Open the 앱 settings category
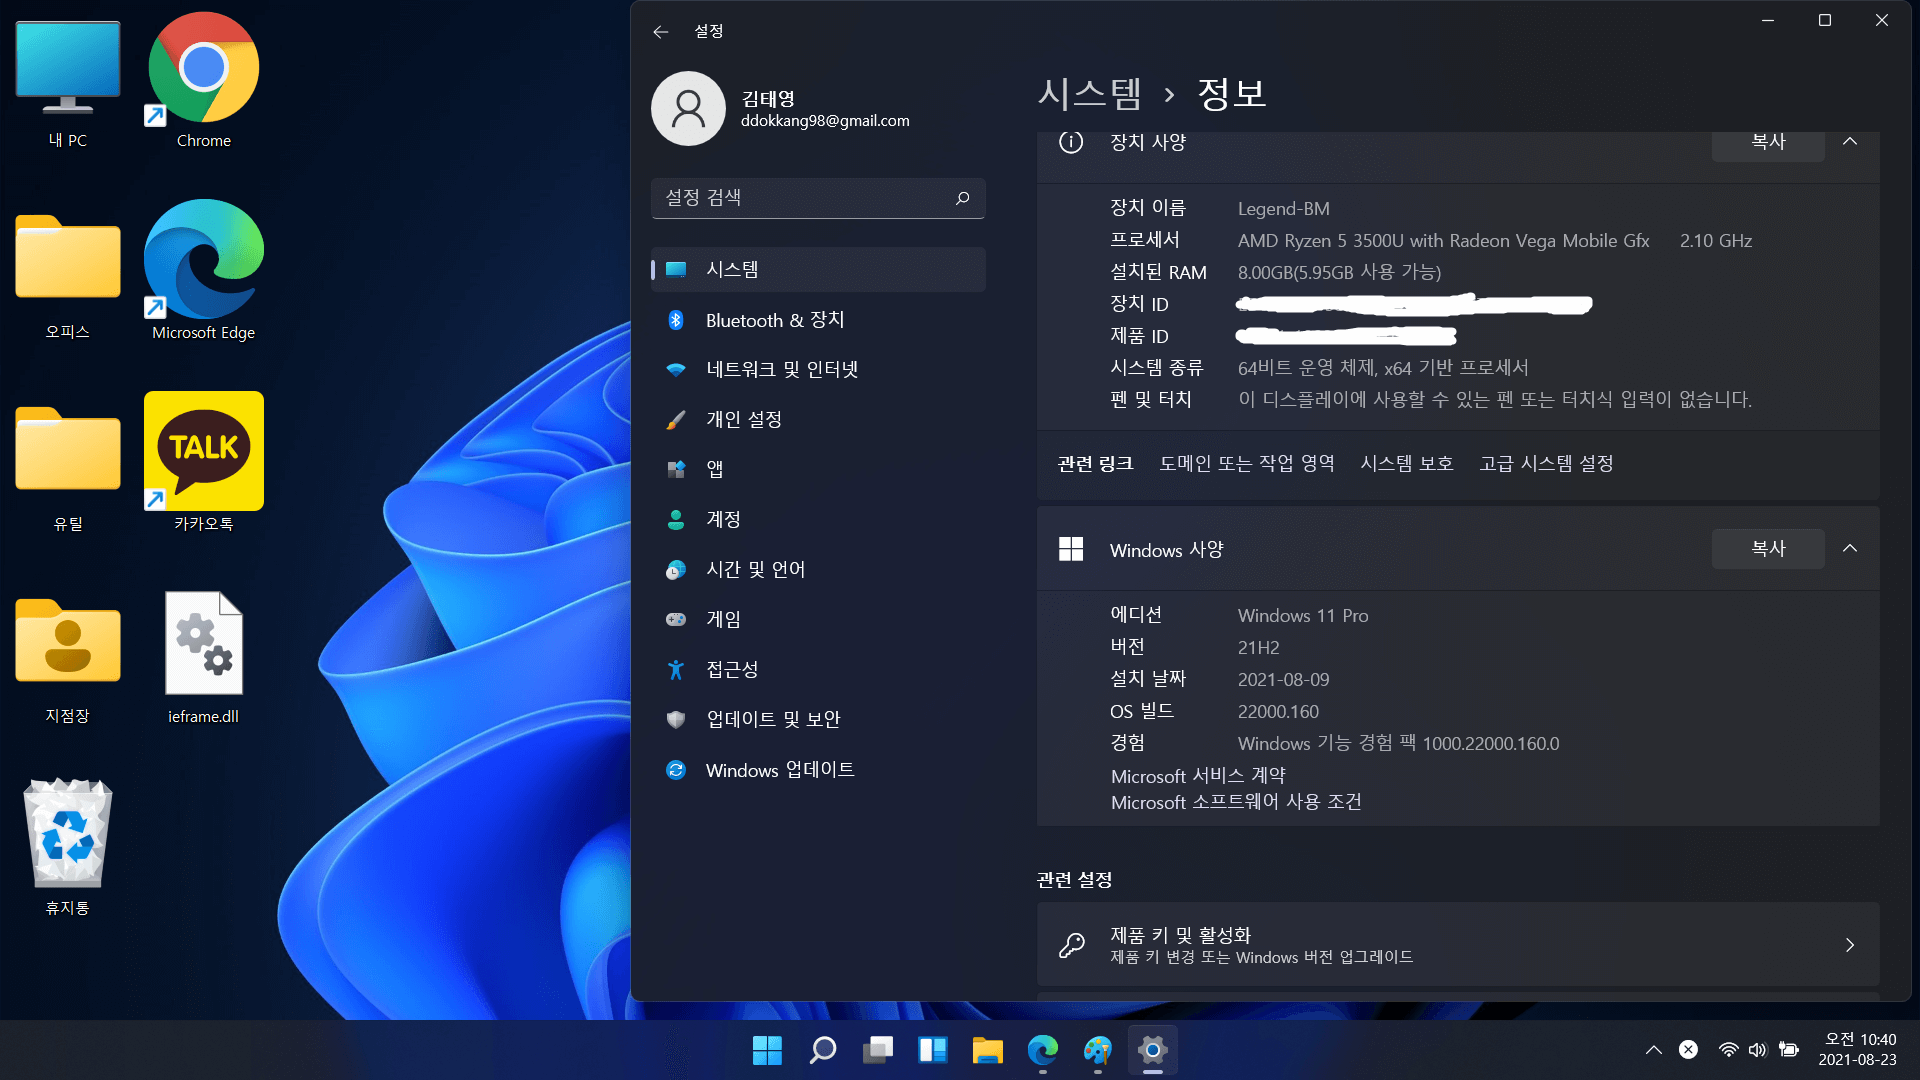The width and height of the screenshot is (1920, 1080). (818, 469)
